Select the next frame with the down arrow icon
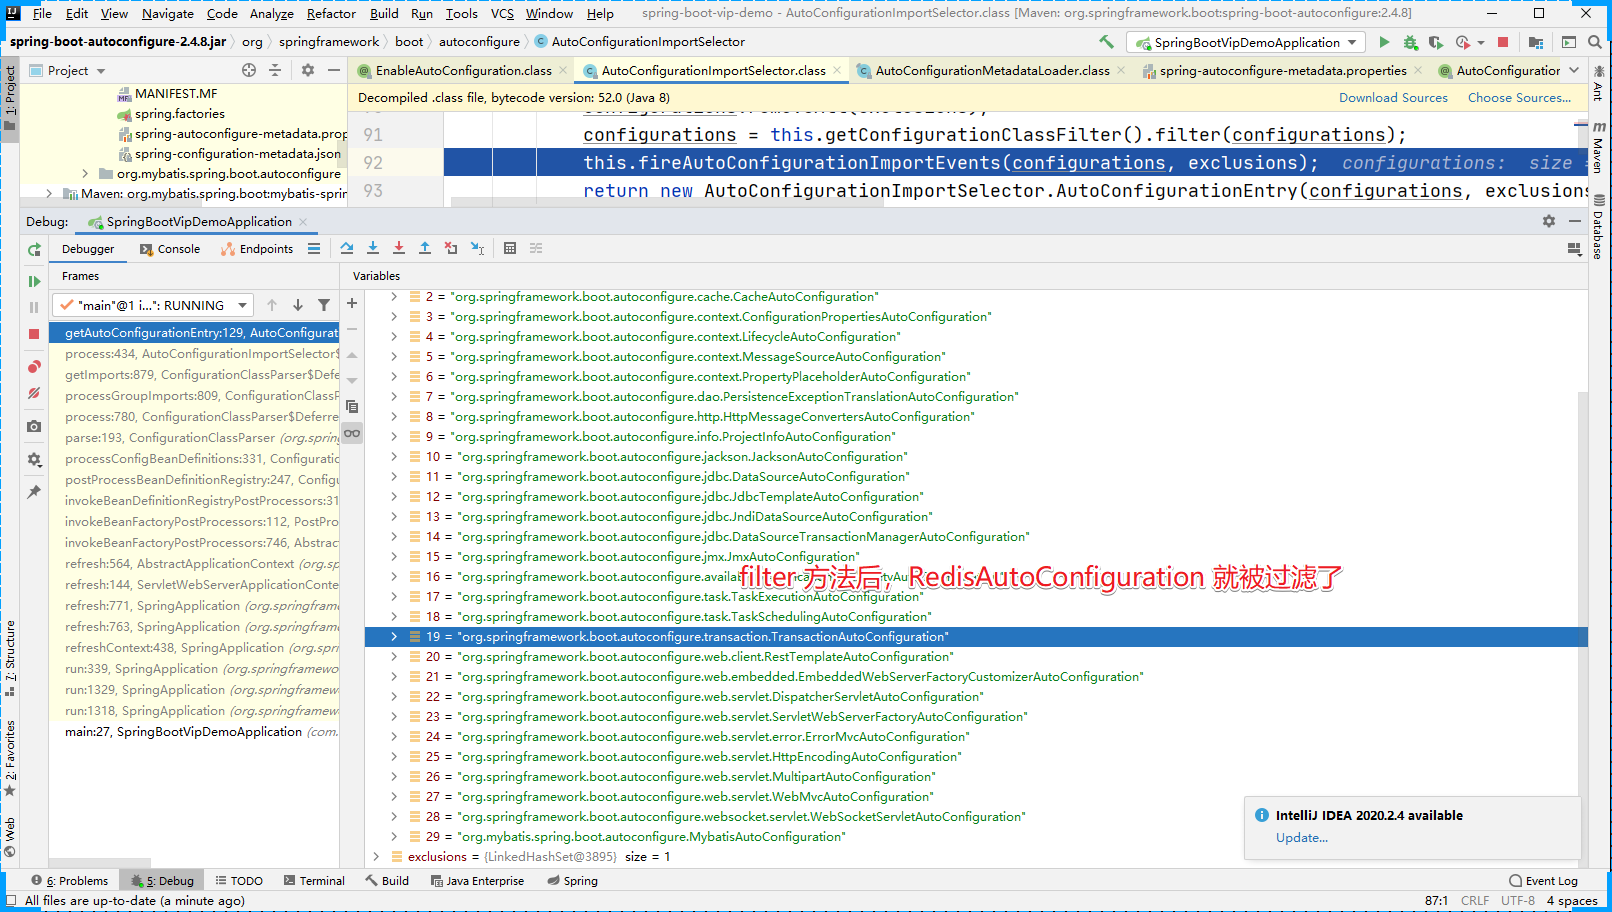Viewport: 1612px width, 912px height. coord(298,305)
